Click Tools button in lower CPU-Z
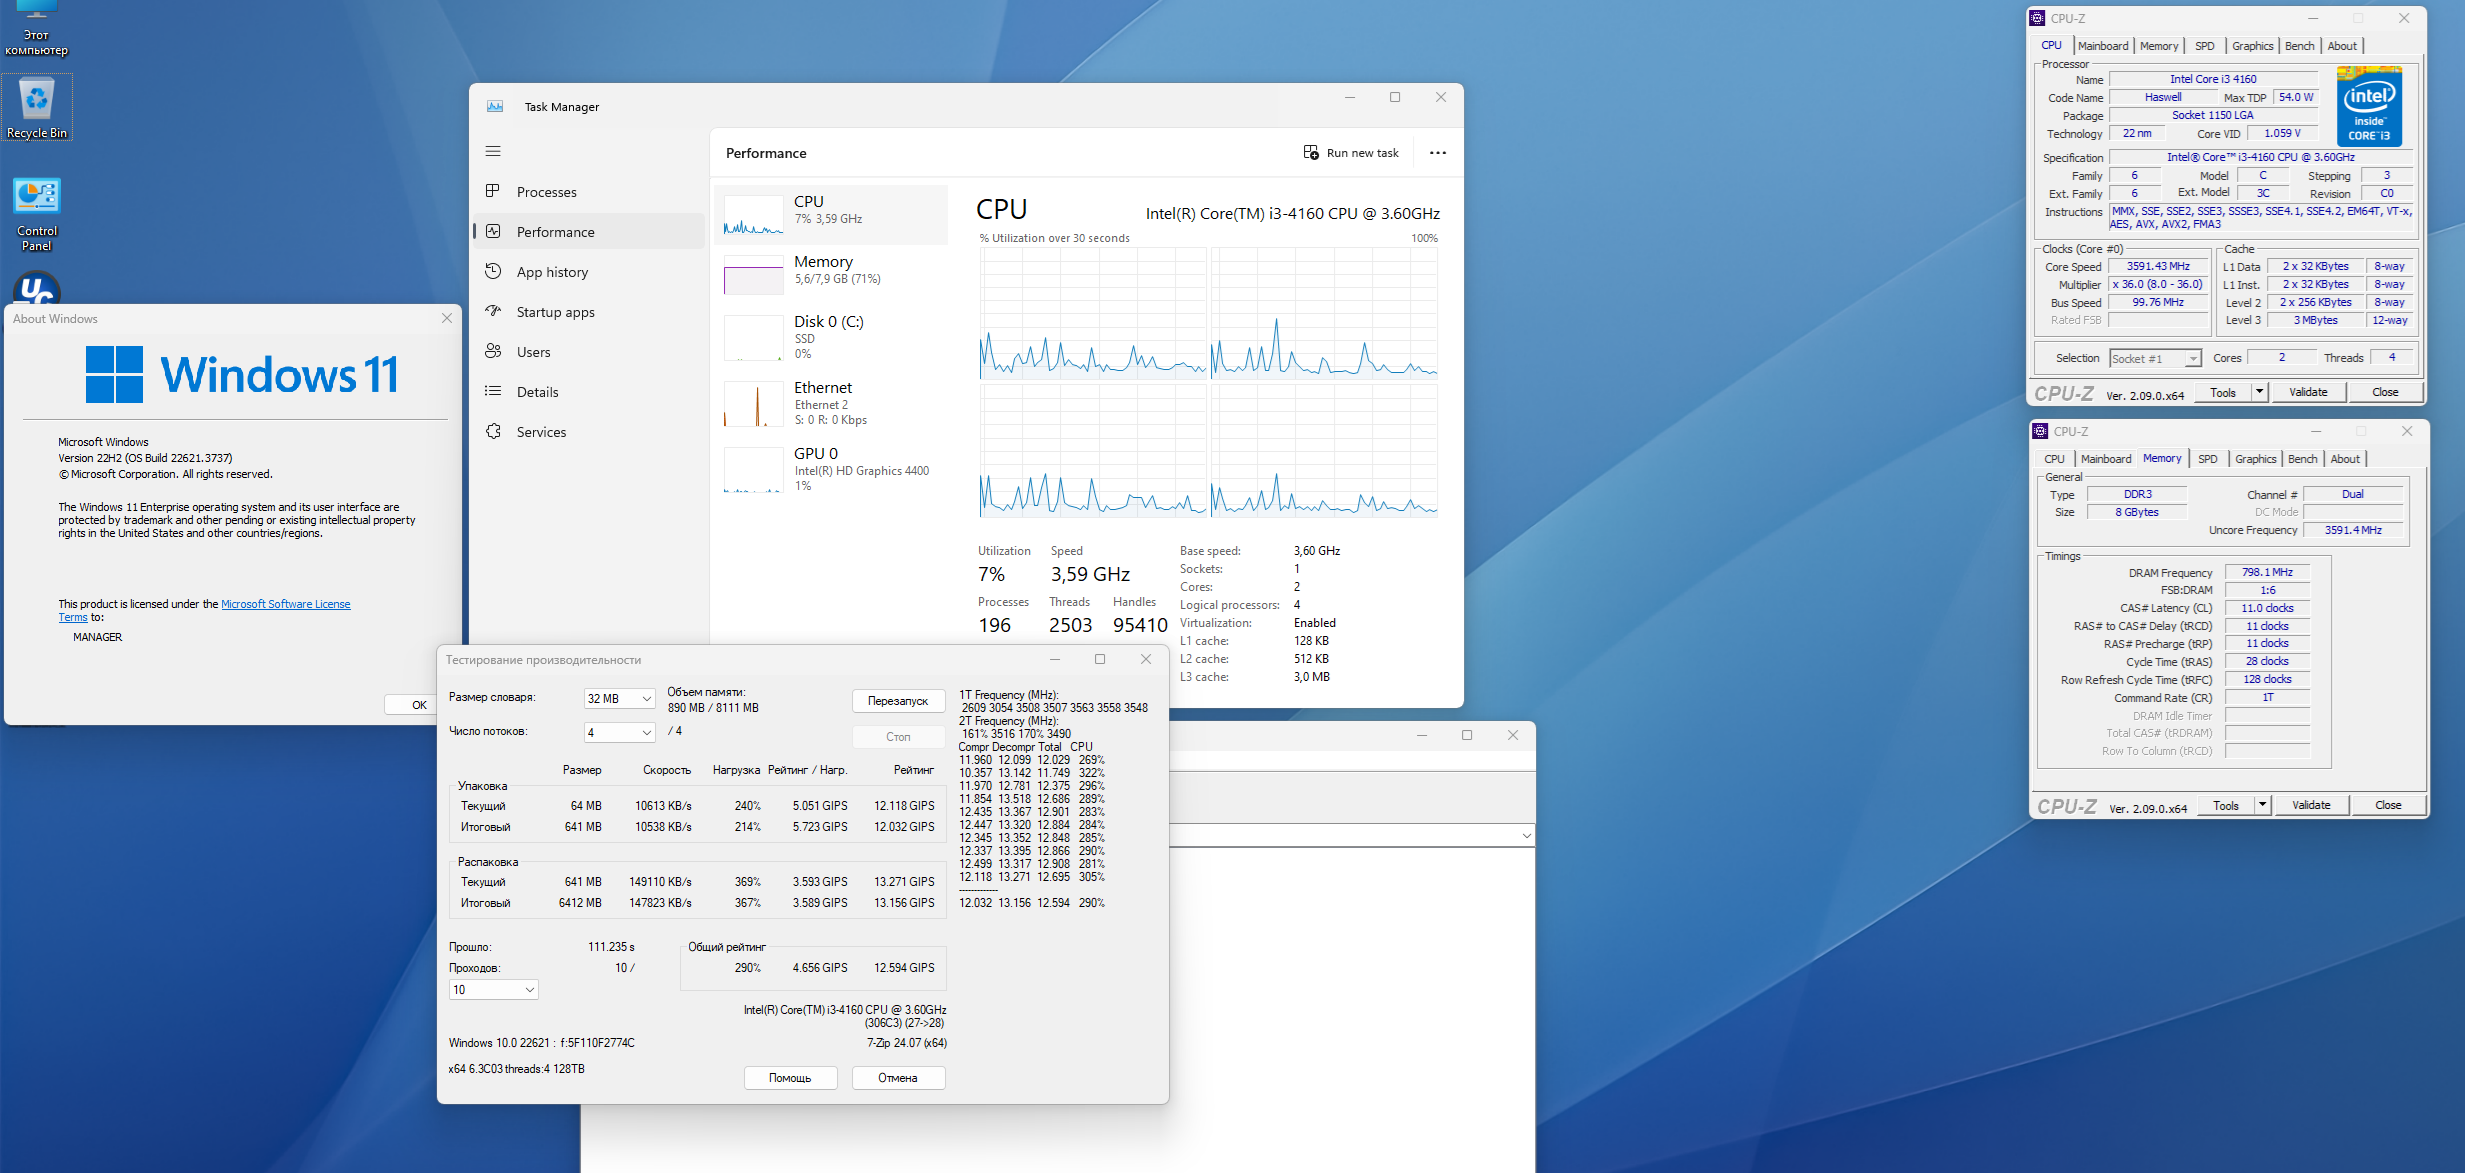 2226,805
